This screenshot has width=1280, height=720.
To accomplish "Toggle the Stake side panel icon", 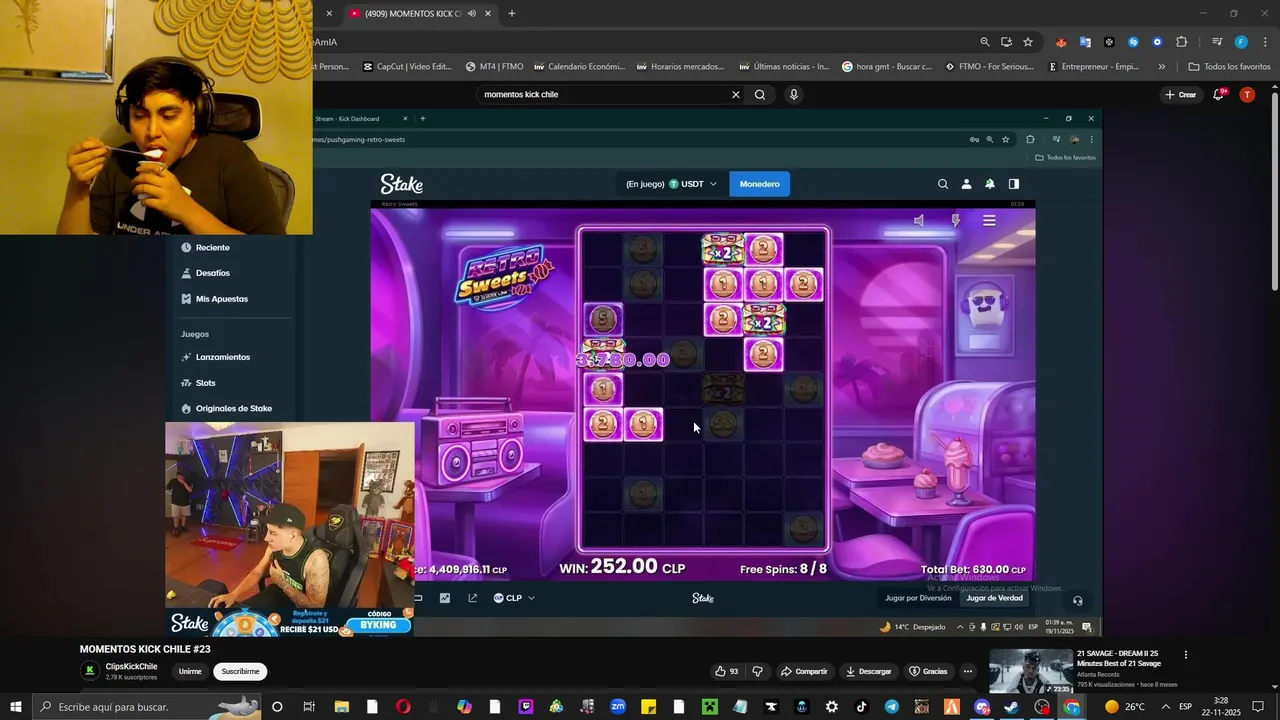I will pos(1014,184).
